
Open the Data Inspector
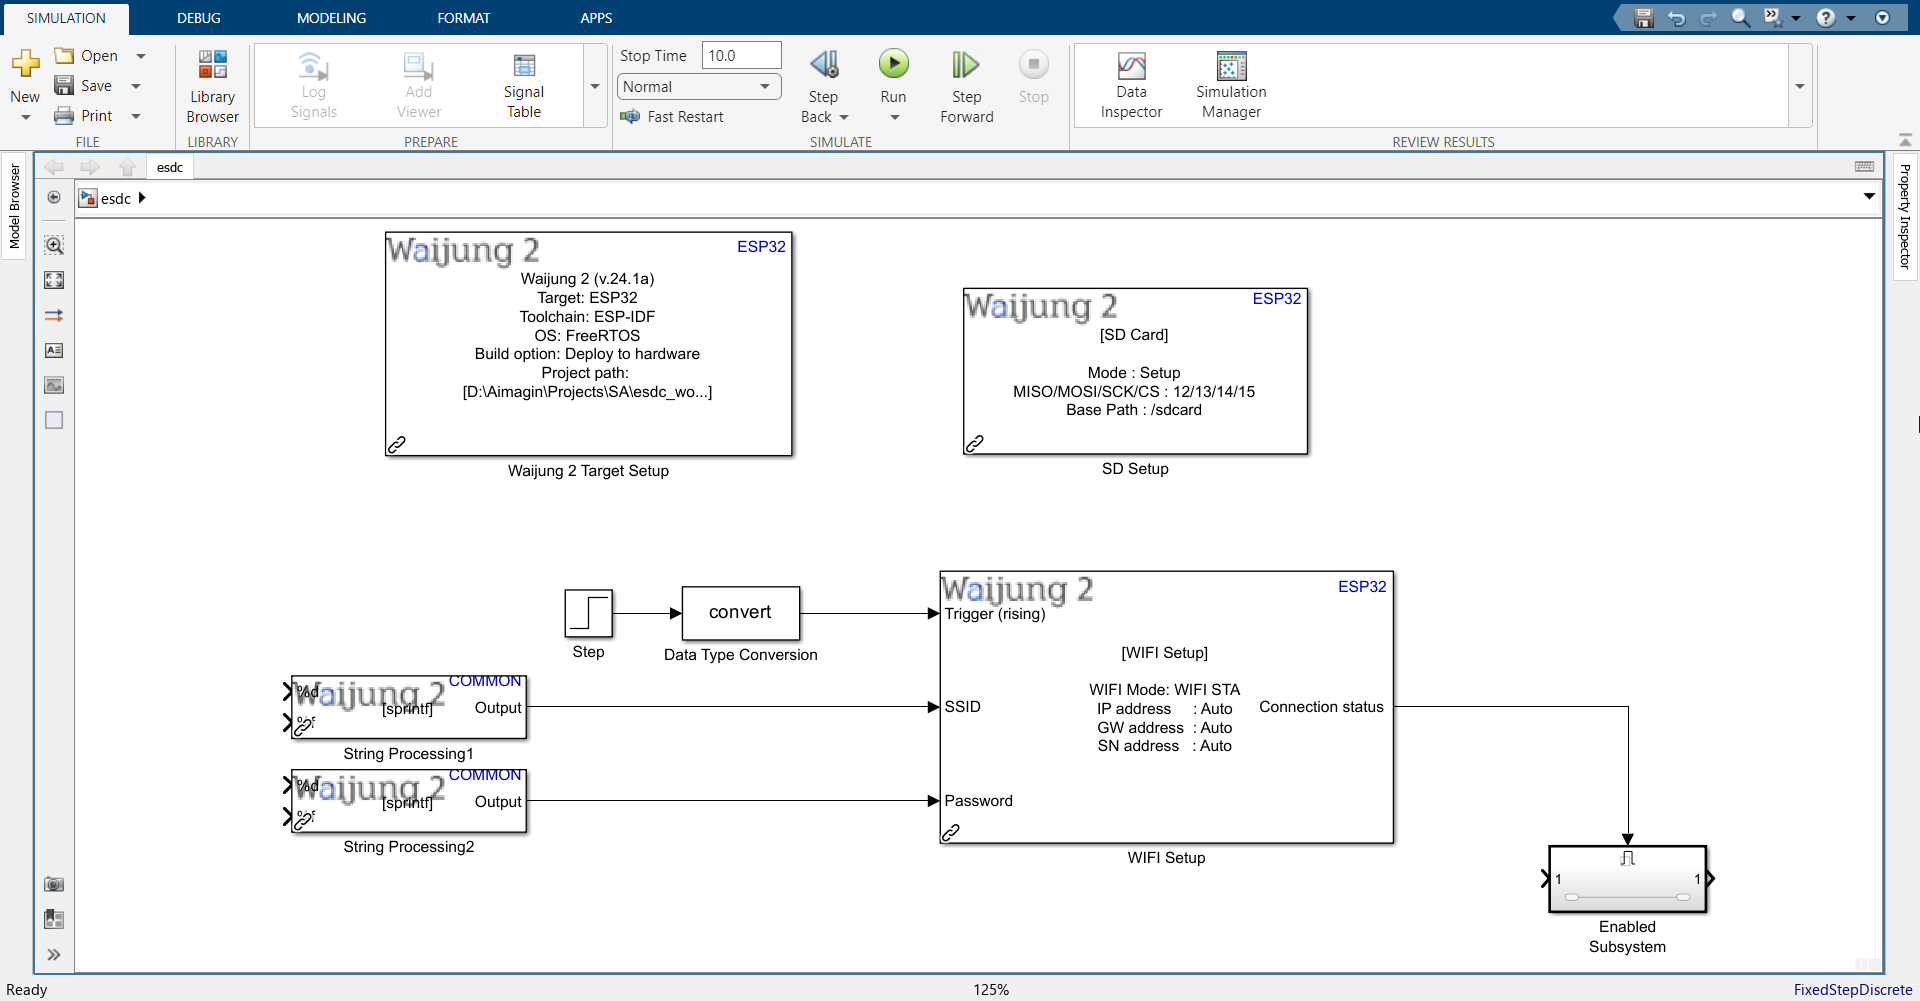1131,87
